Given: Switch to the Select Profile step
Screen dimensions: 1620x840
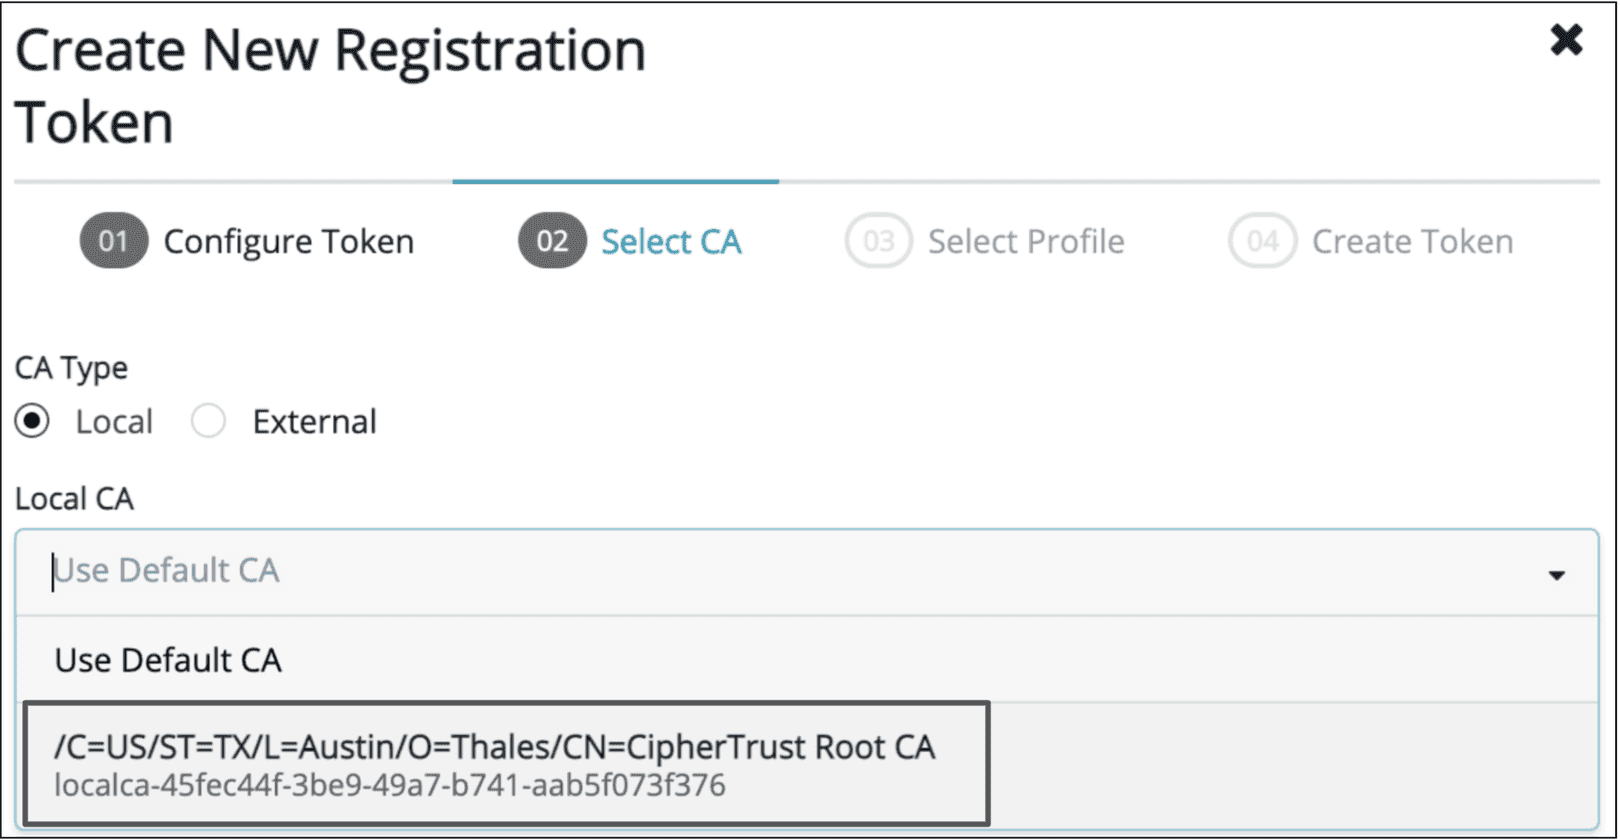Looking at the screenshot, I should tap(1026, 241).
